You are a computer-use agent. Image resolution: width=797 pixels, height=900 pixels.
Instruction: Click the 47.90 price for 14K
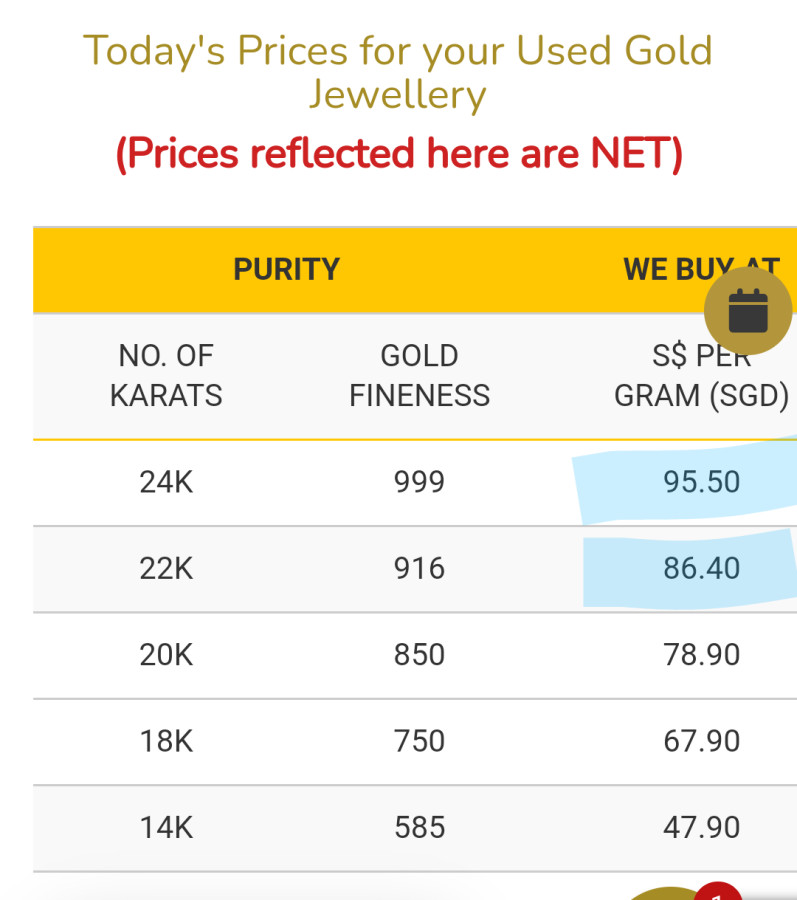(x=701, y=828)
